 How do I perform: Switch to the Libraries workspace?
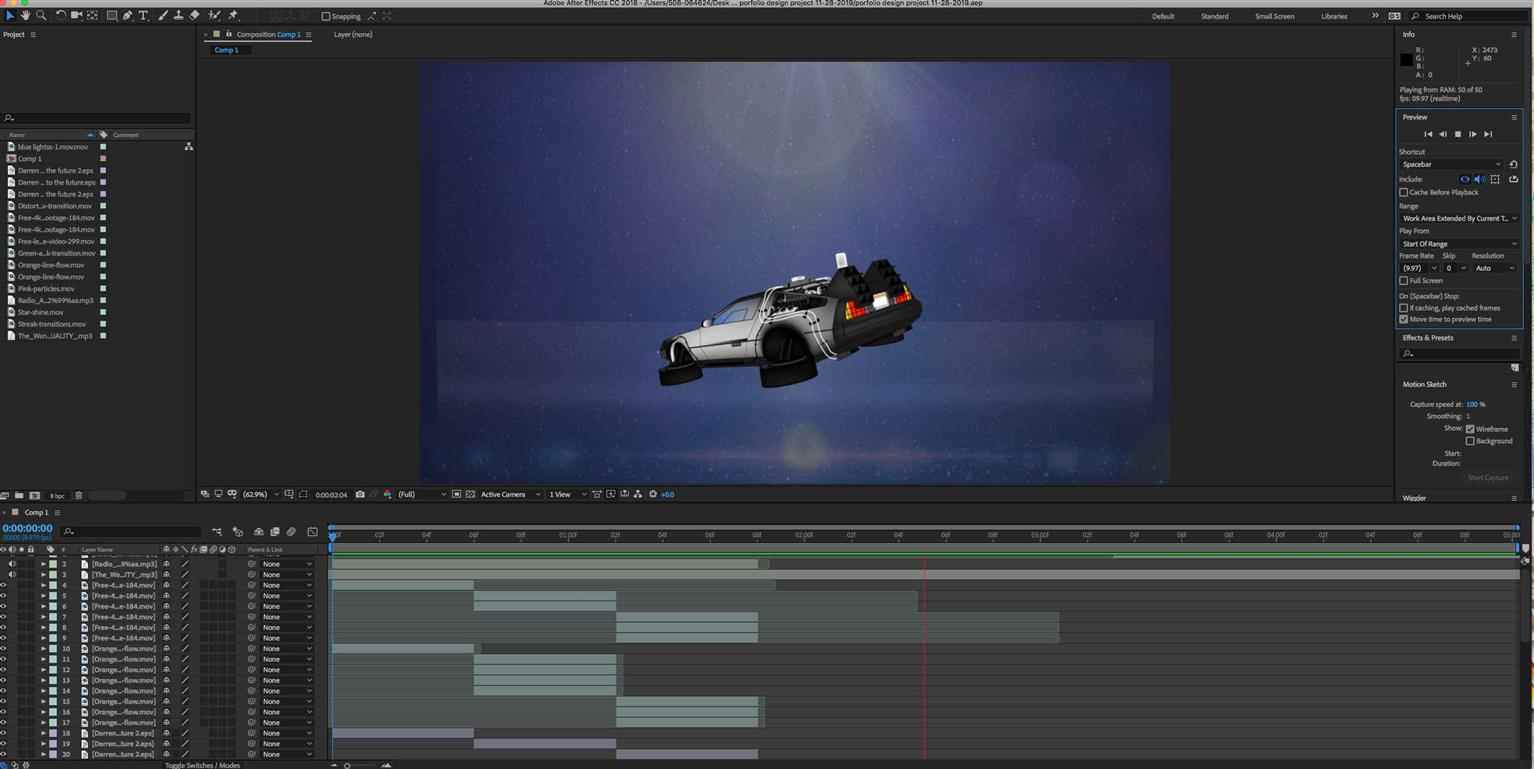(1334, 16)
